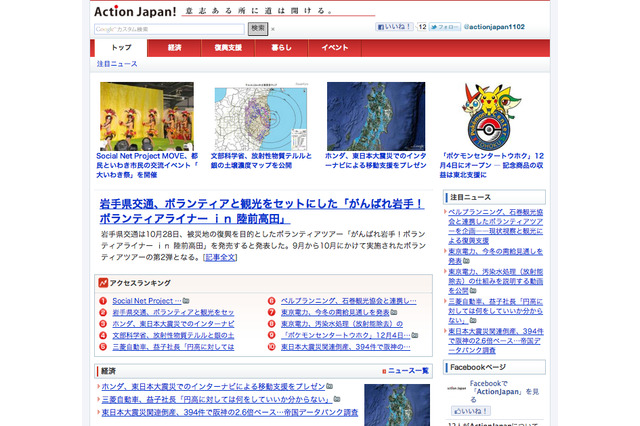Click comment icon after ホンダ 経済 headline
This screenshot has width=640, height=426.
[x=330, y=386]
